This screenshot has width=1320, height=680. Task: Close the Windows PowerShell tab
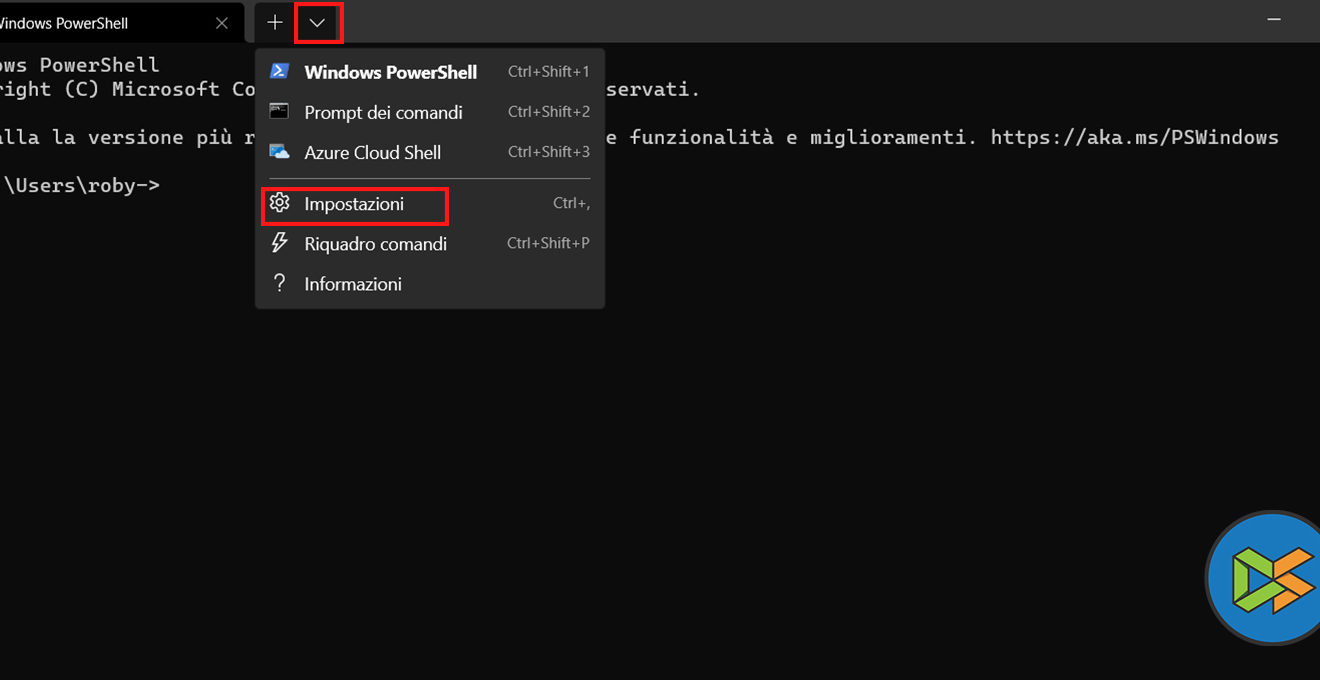tap(222, 23)
